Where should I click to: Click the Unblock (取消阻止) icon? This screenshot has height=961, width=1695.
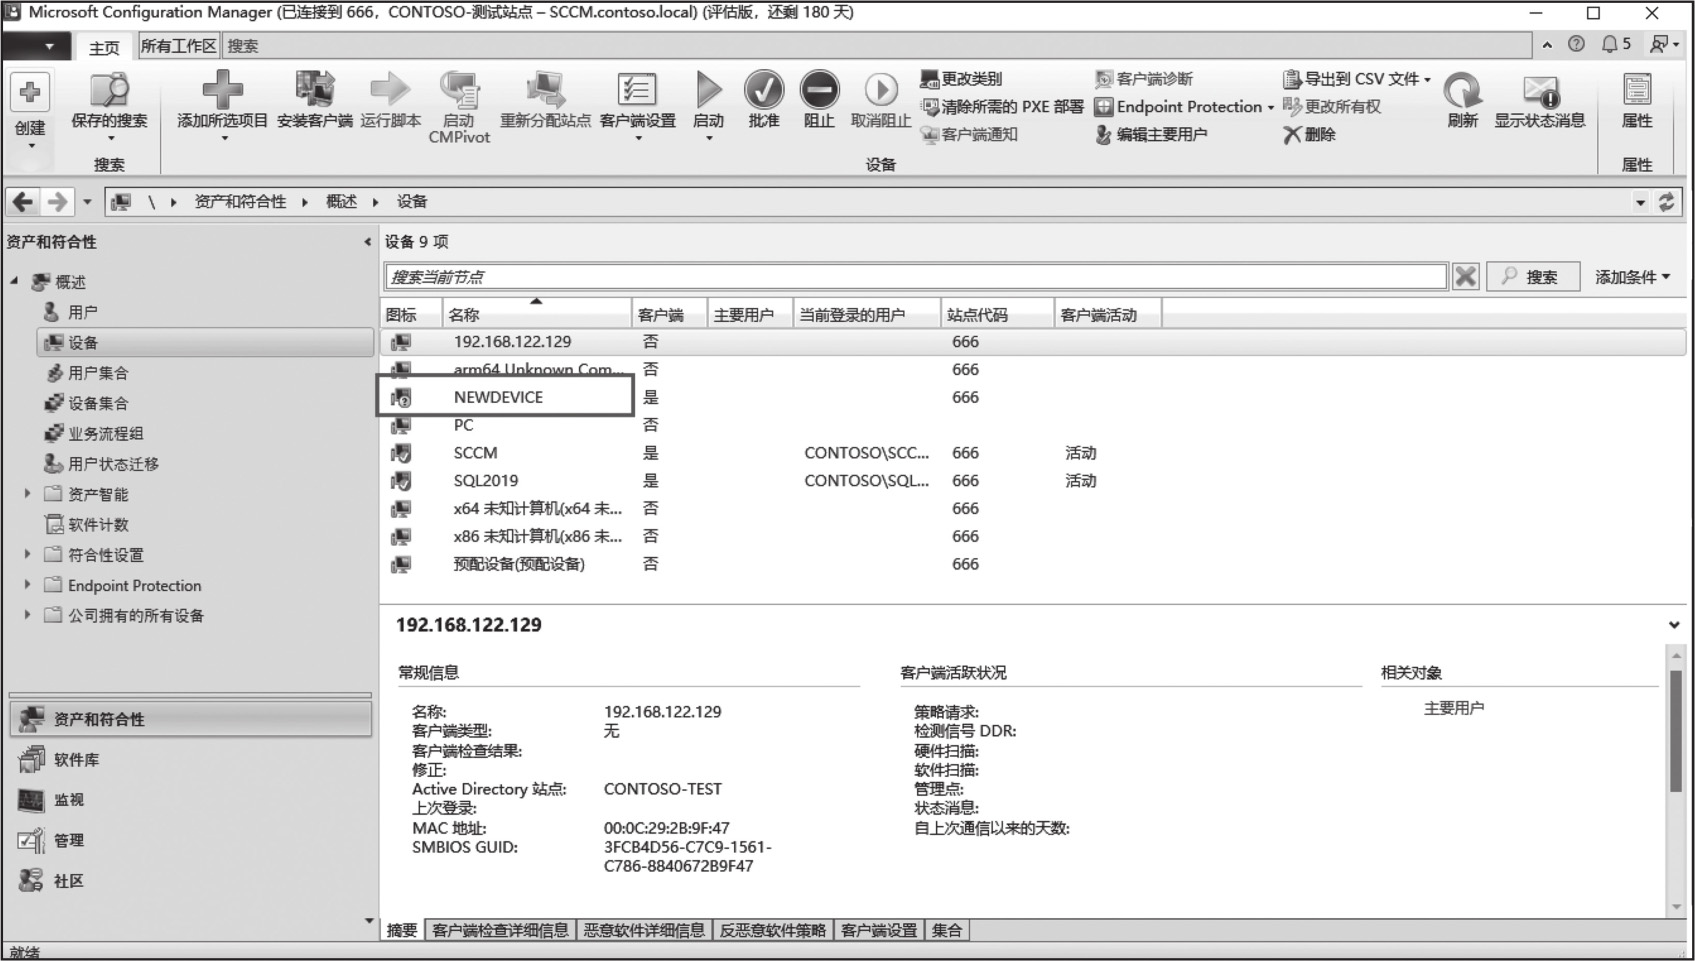880,89
